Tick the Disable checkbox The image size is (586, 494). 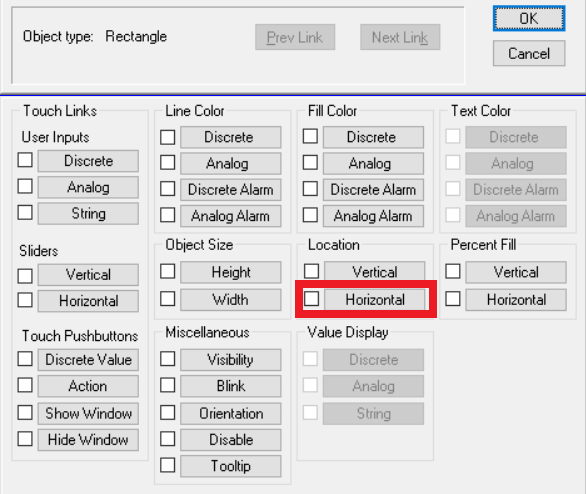tap(167, 439)
